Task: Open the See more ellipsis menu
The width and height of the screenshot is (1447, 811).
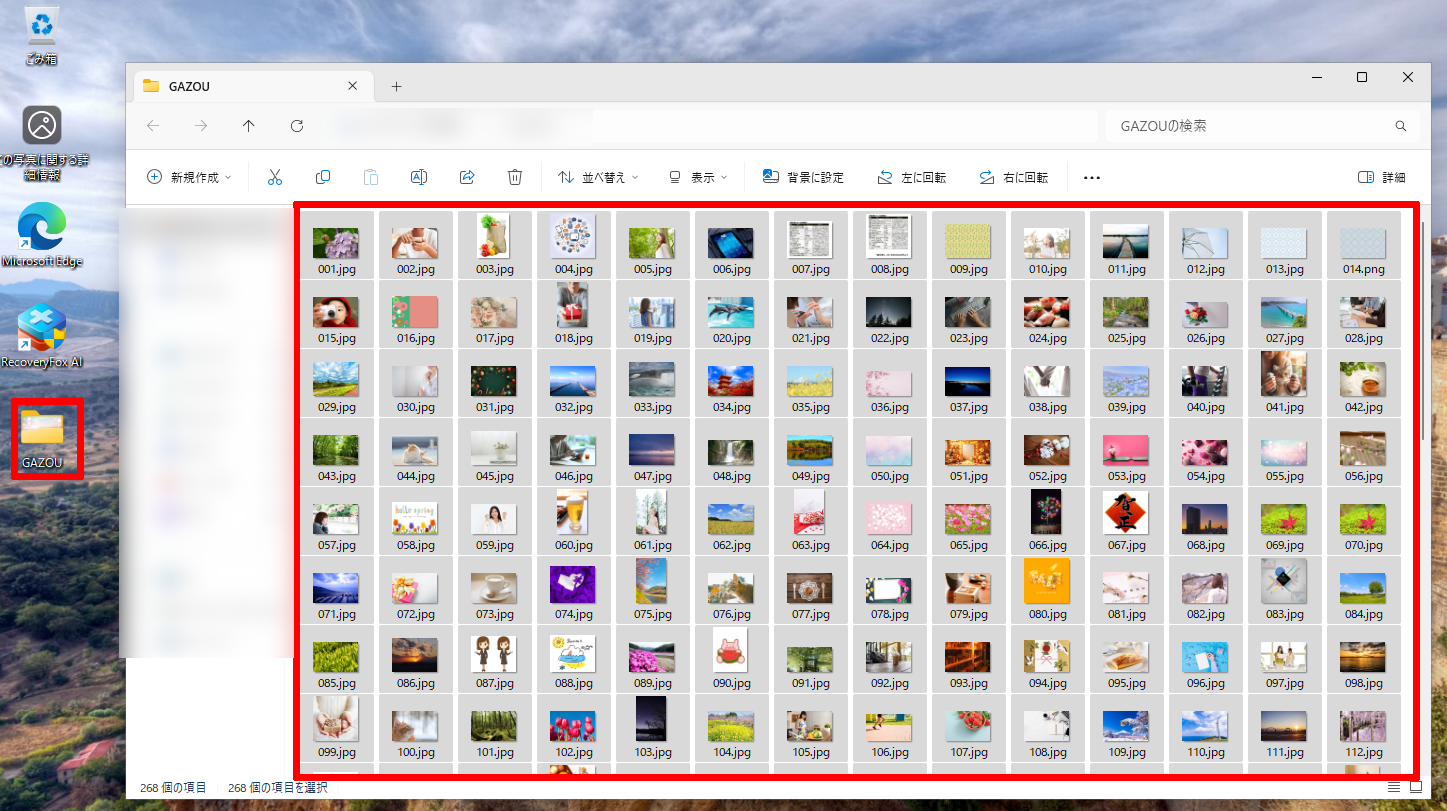Action: click(x=1092, y=178)
